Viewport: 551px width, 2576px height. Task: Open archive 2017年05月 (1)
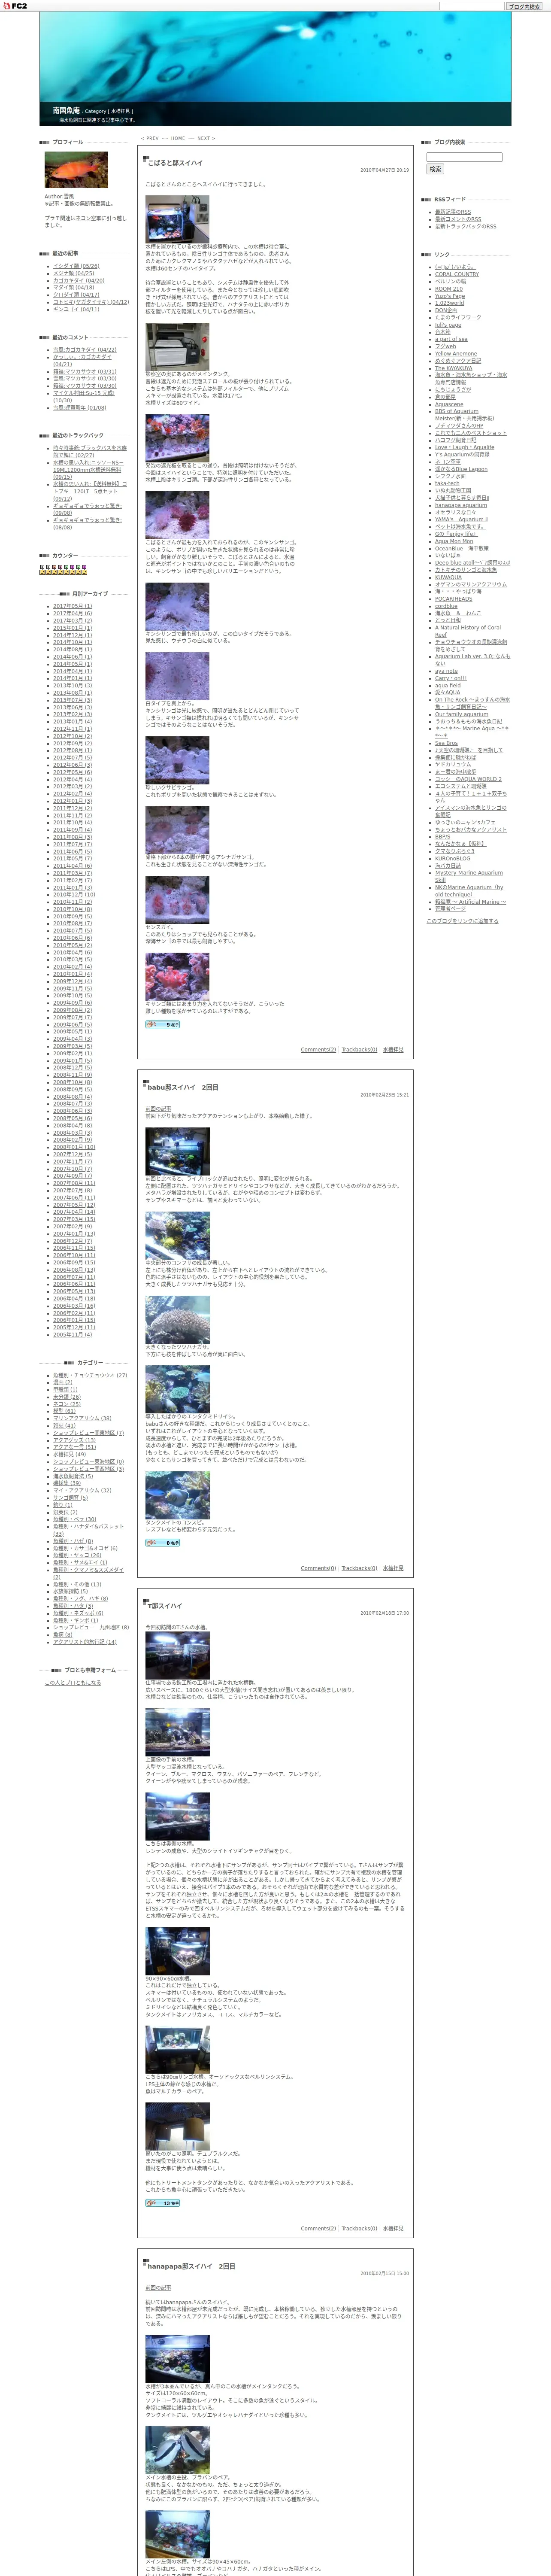(x=72, y=606)
